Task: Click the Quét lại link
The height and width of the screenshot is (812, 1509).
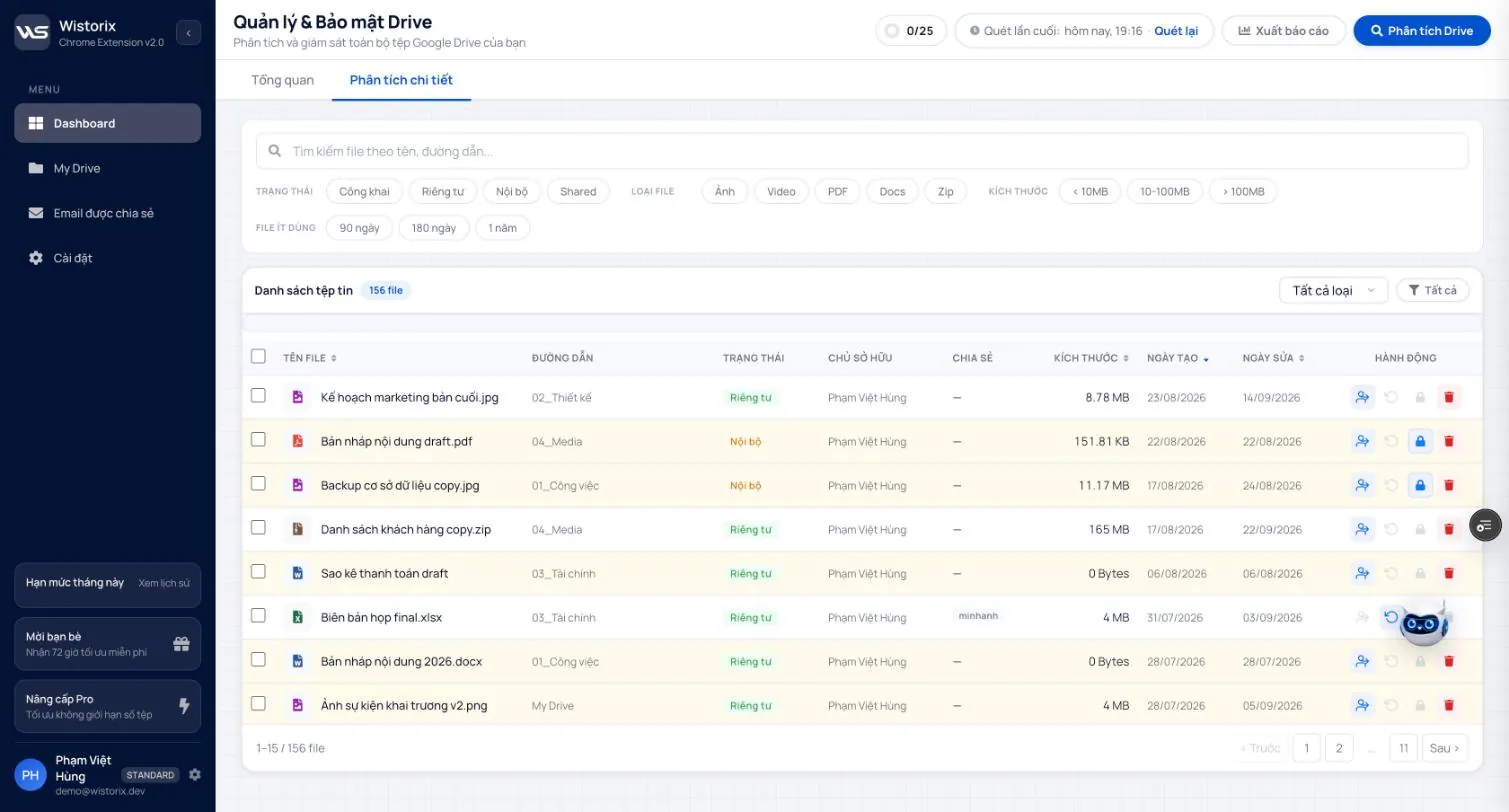Action: [x=1176, y=31]
